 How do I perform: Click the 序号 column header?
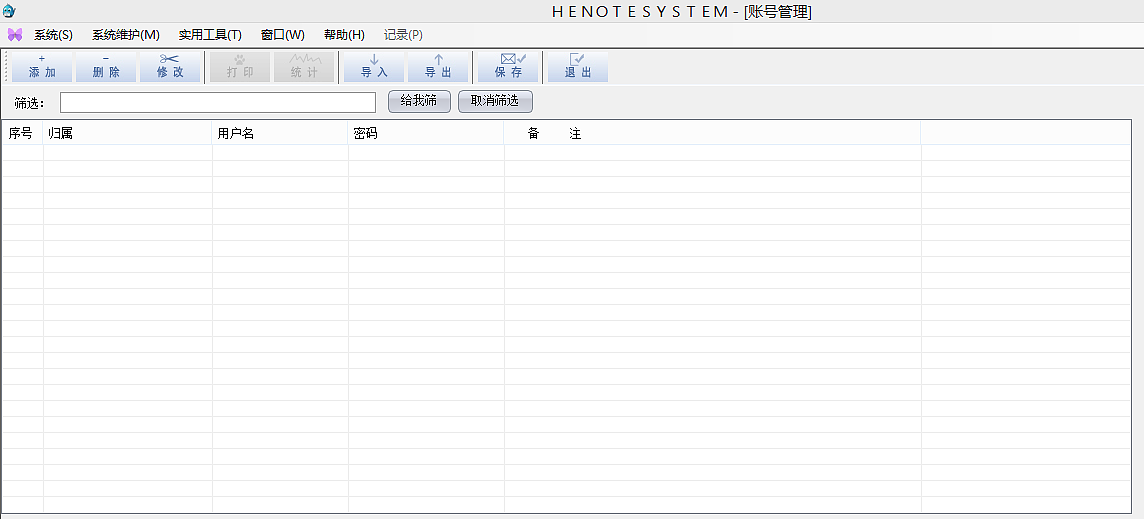[x=23, y=133]
